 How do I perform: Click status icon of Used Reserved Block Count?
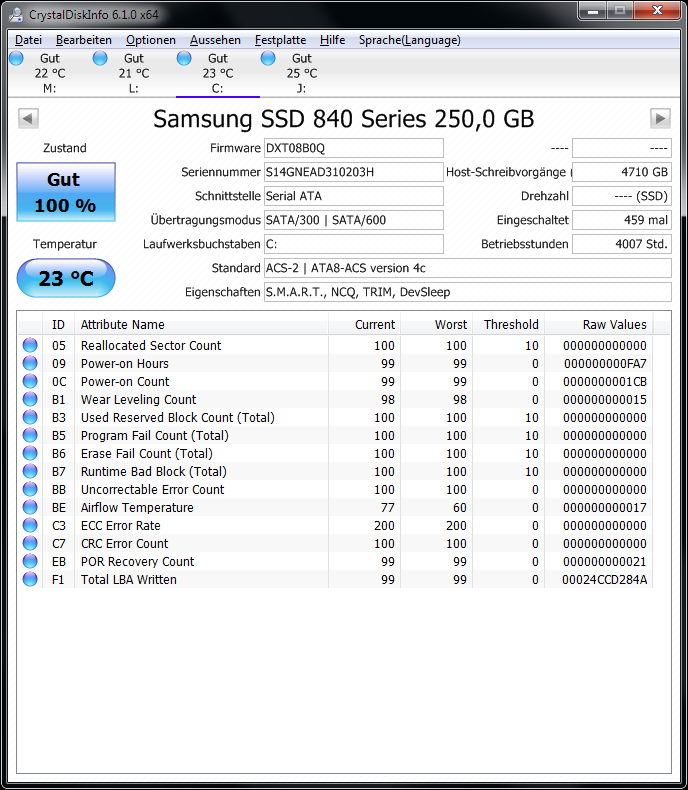[30, 417]
